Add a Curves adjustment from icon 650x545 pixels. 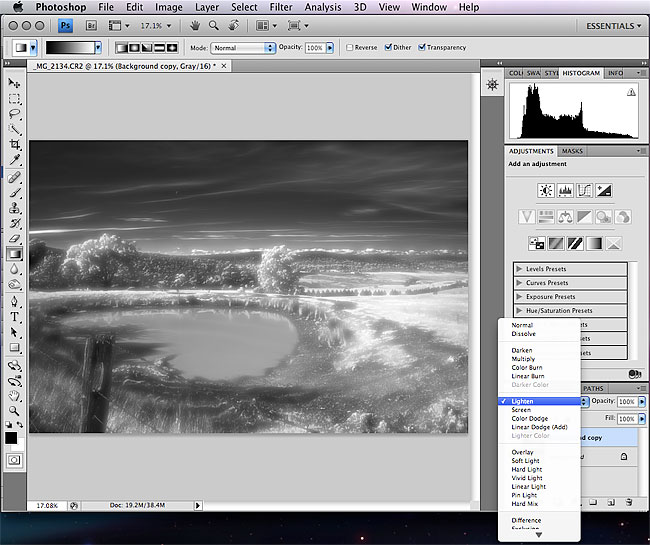[x=585, y=190]
